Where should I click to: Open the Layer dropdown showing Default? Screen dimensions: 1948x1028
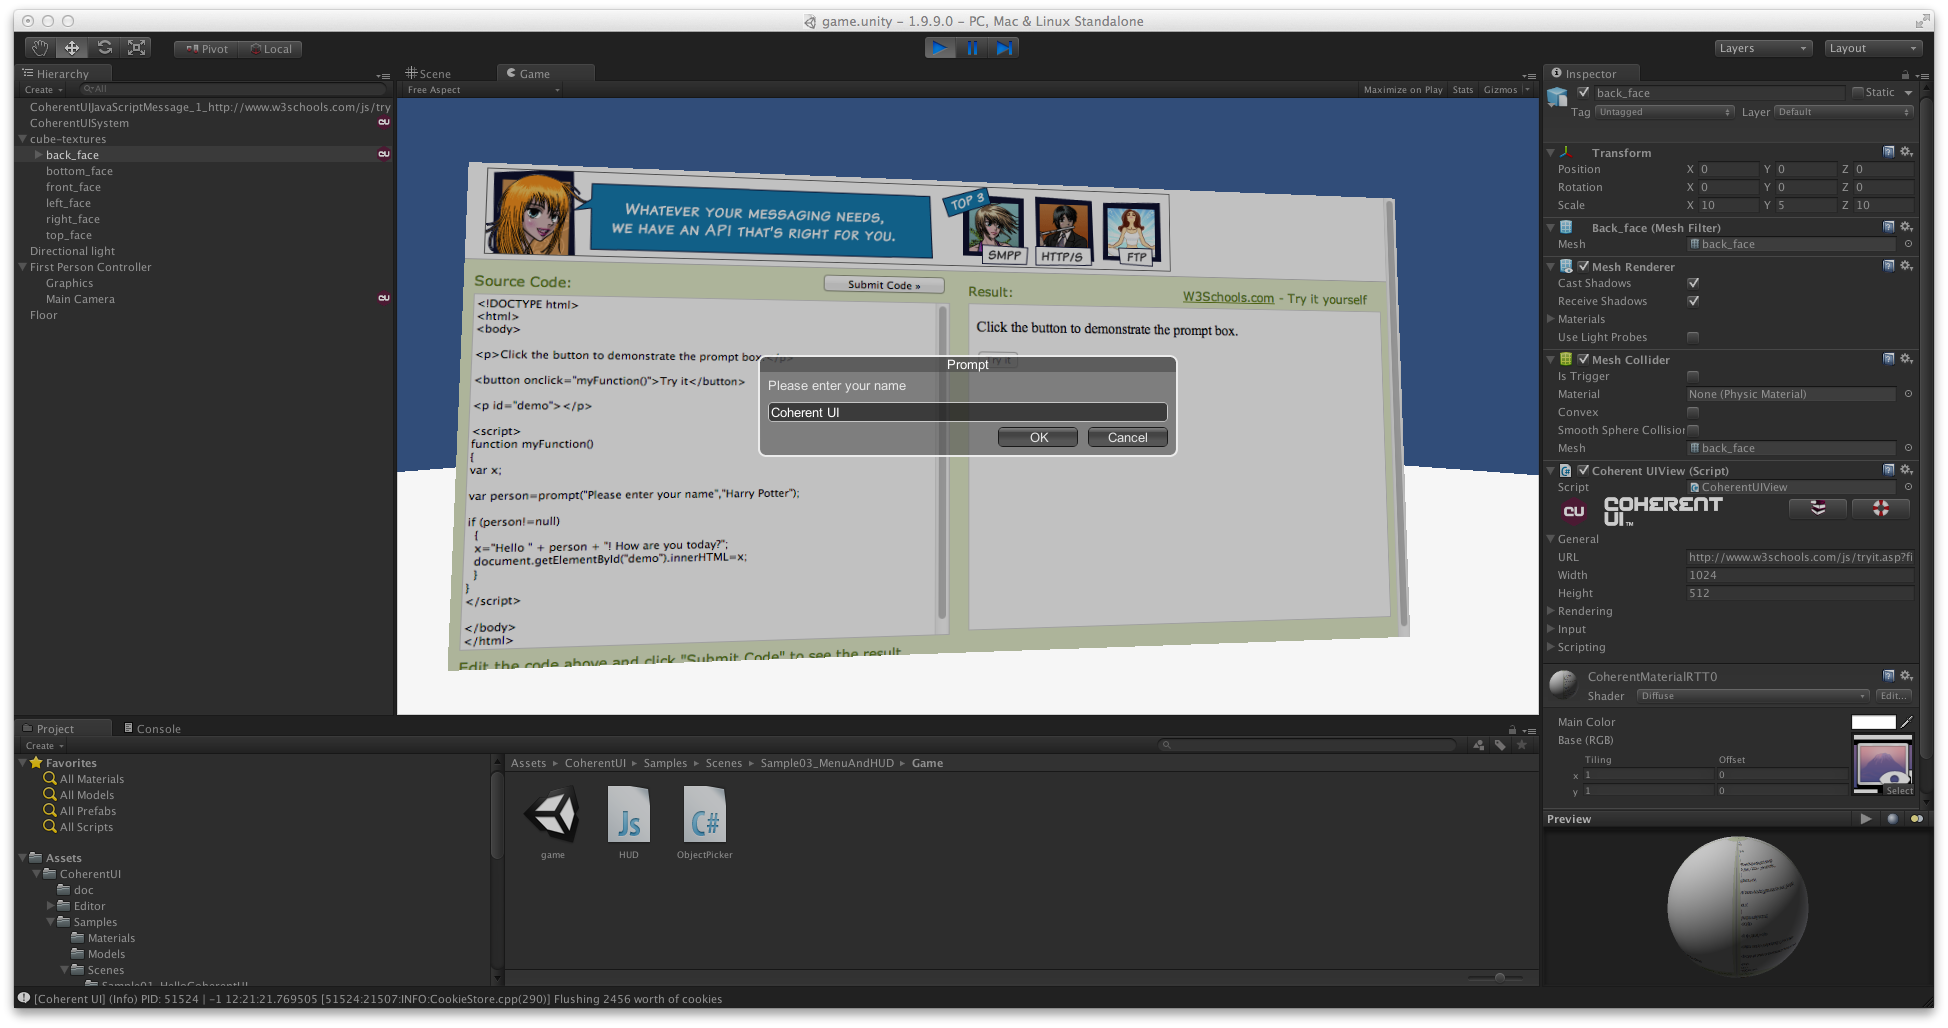(1844, 112)
